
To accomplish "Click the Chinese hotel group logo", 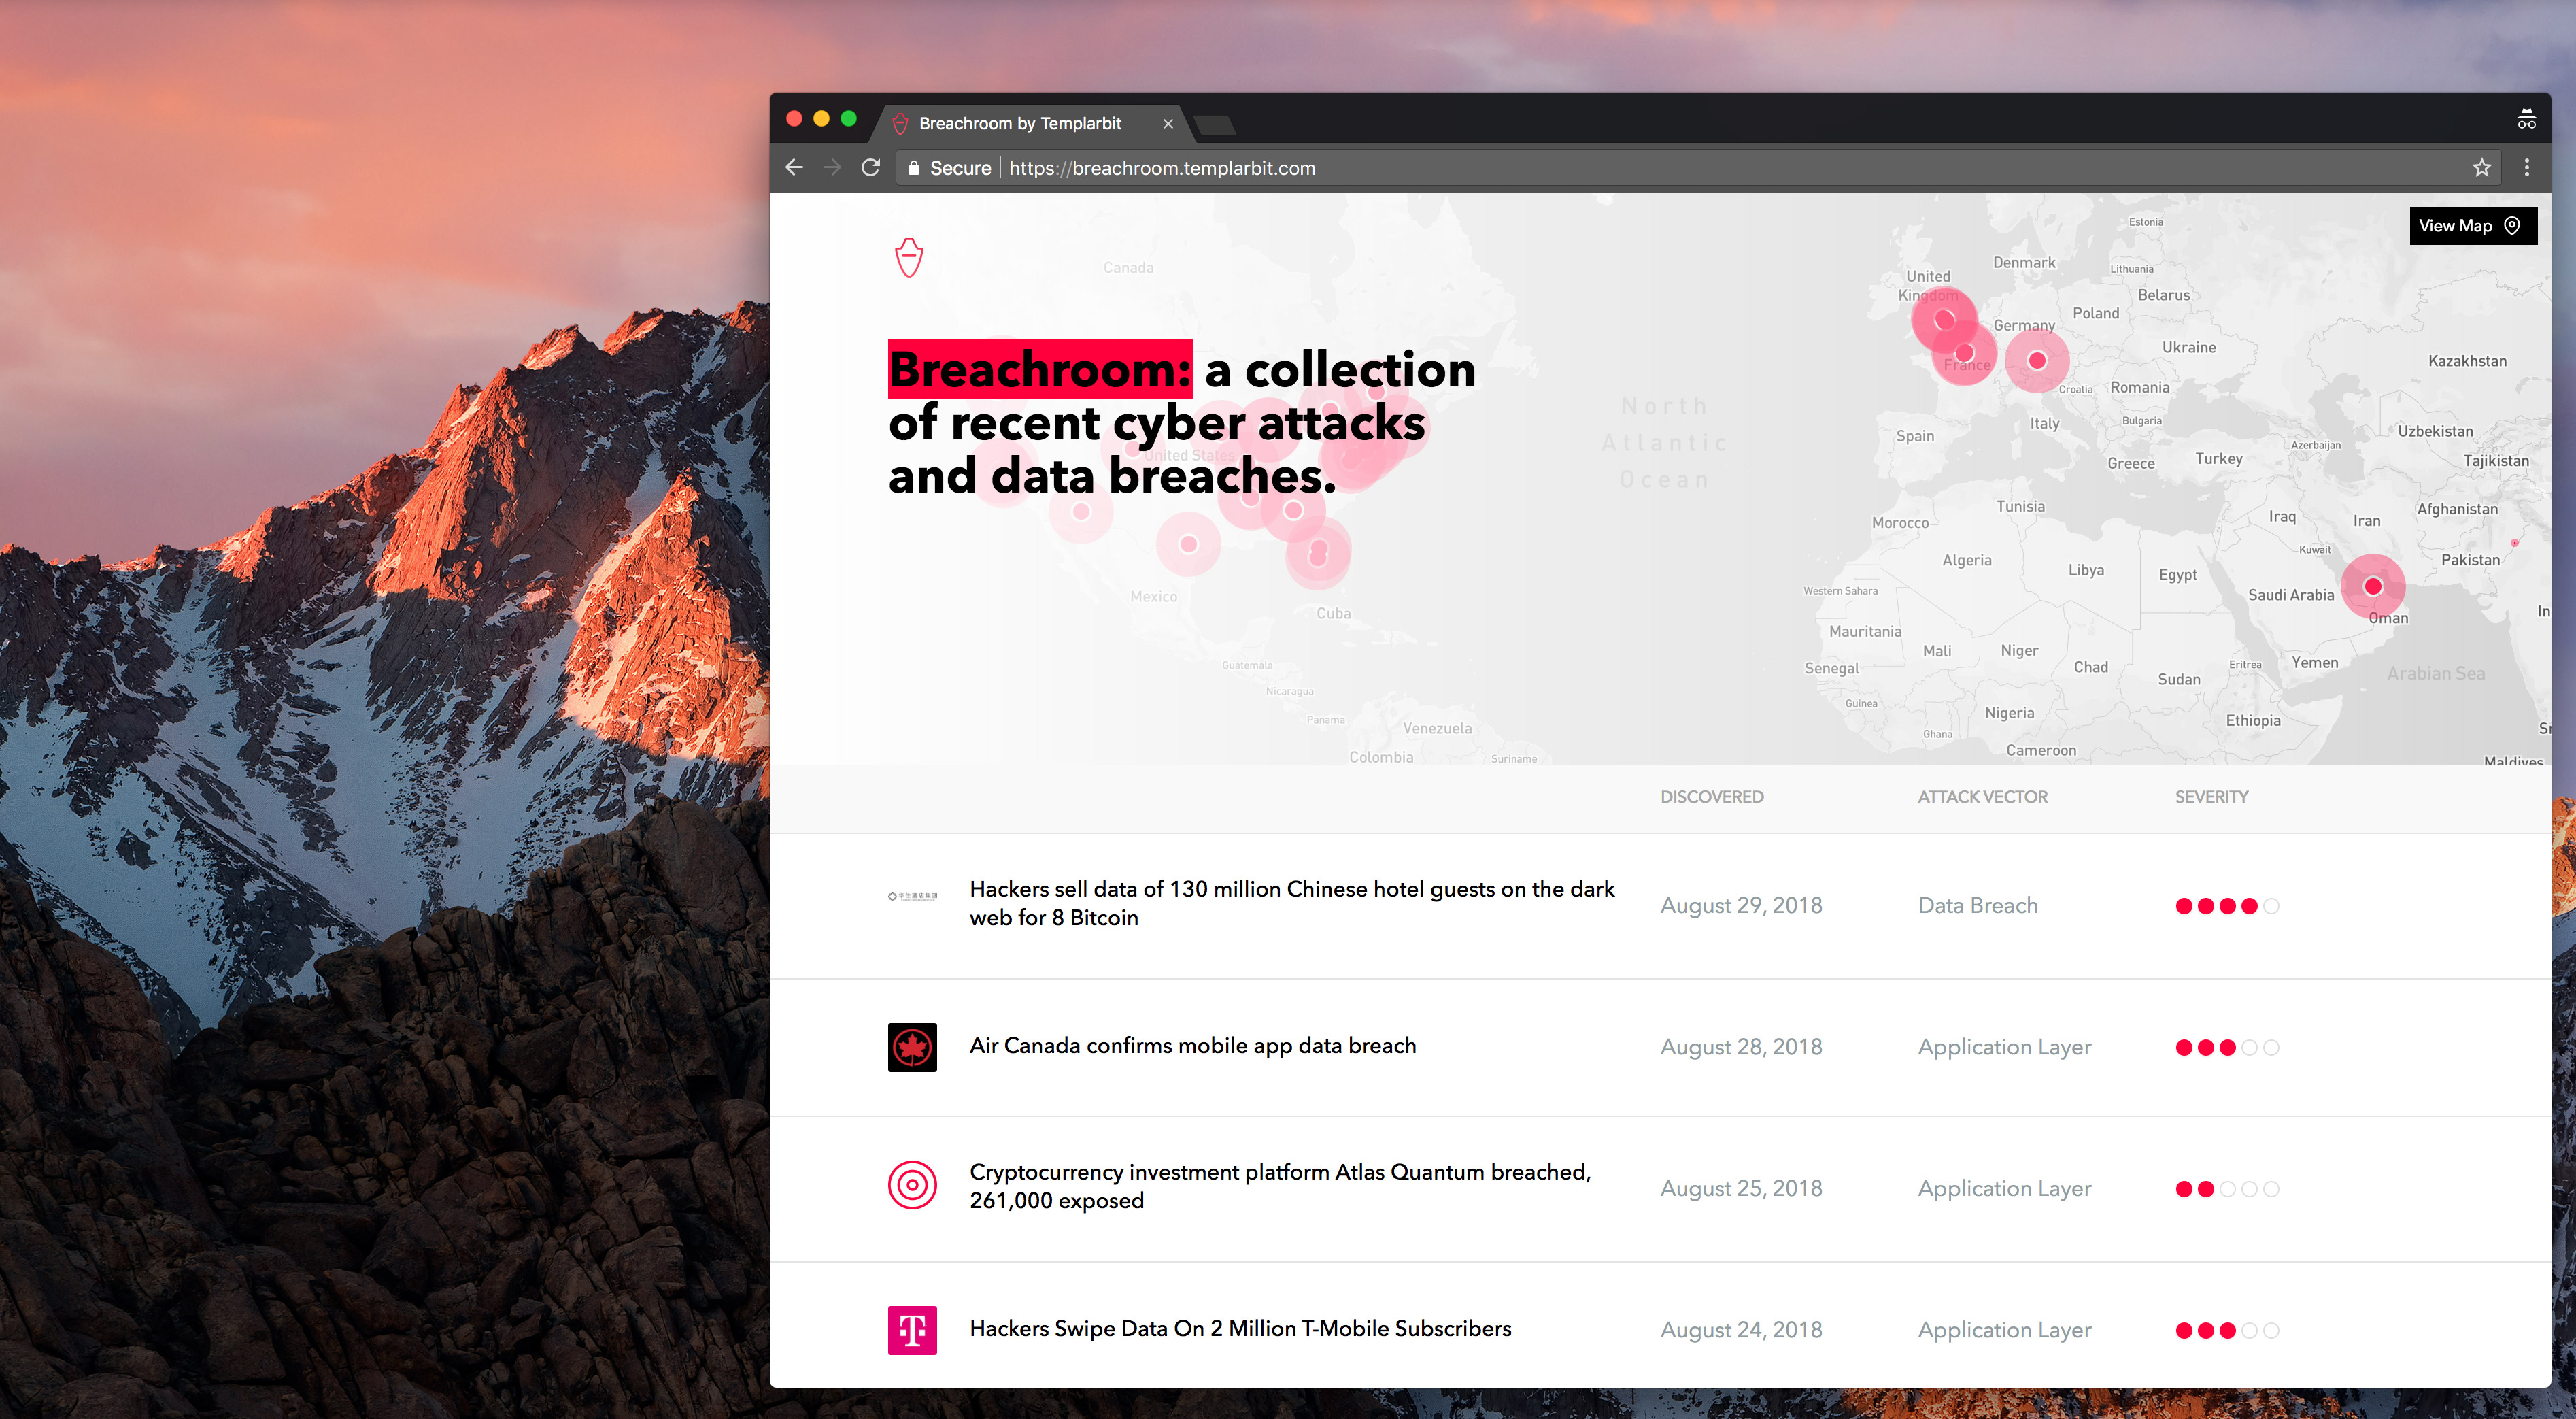I will (912, 896).
